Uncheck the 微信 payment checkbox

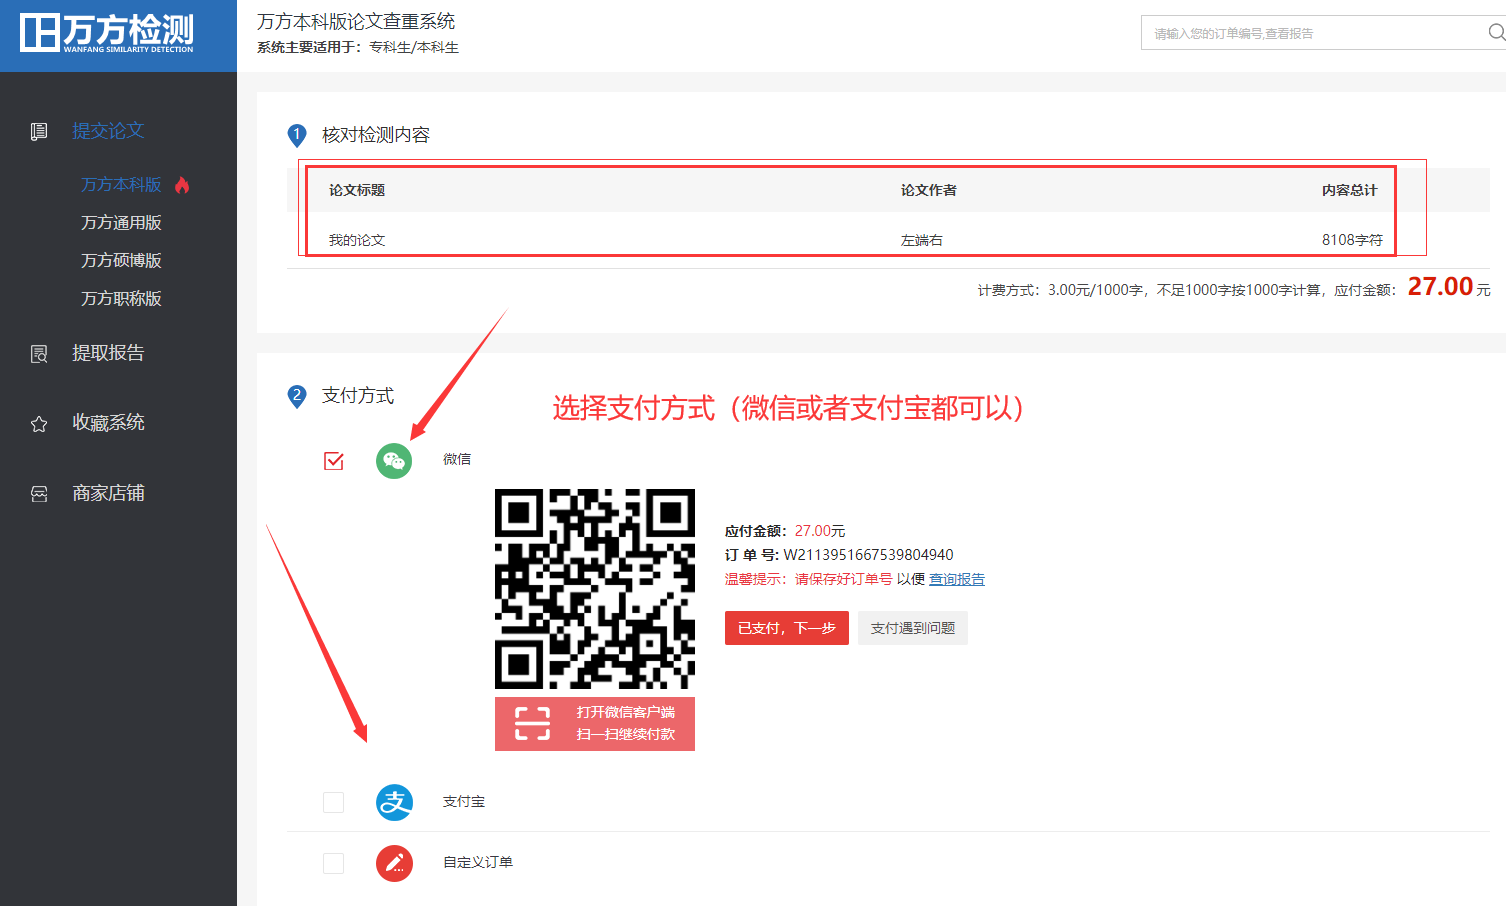(334, 460)
